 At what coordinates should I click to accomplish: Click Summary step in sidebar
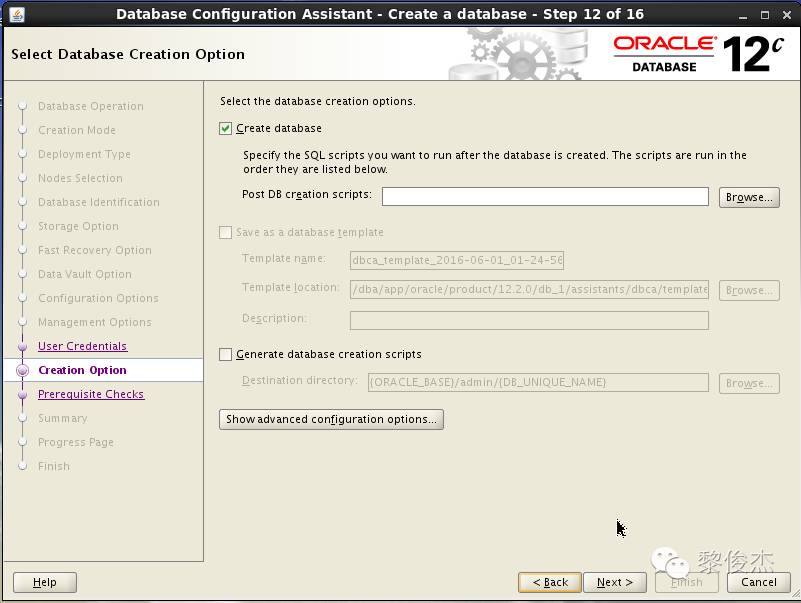click(62, 419)
